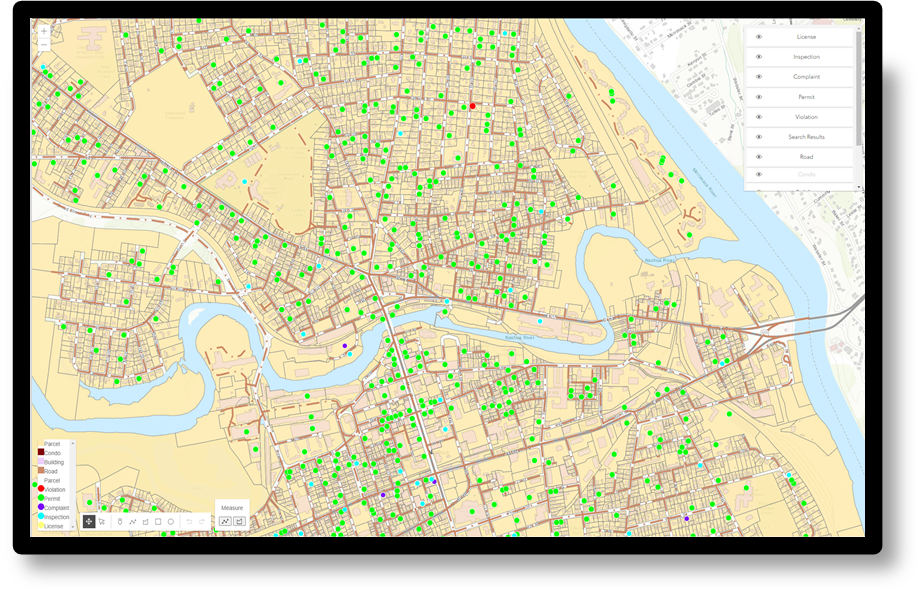Screen dimensions: 923x595
Task: Hide the Complaint layer with eye icon
Action: tap(759, 77)
